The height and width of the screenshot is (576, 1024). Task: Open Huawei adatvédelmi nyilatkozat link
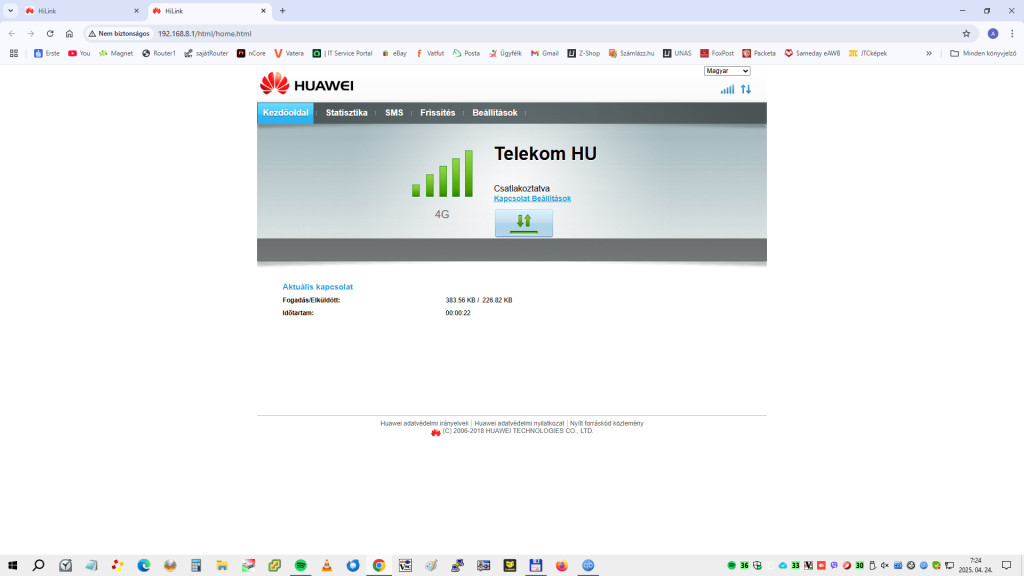point(519,423)
